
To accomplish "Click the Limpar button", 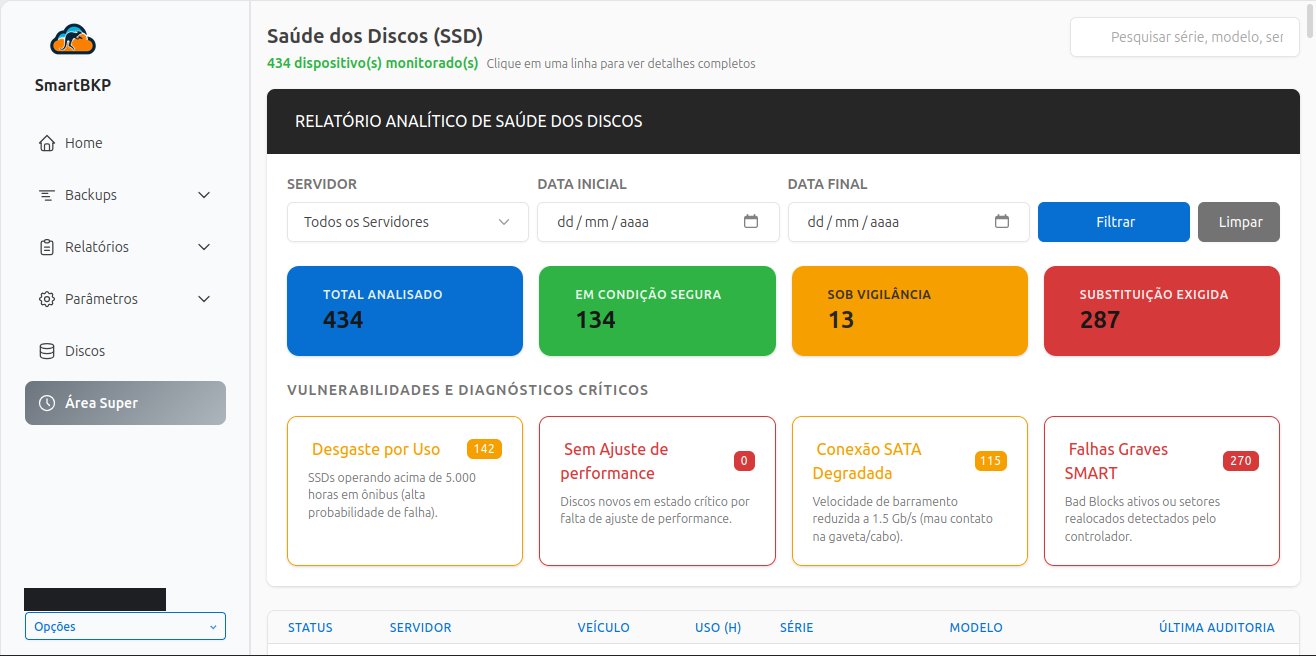I will [x=1239, y=222].
